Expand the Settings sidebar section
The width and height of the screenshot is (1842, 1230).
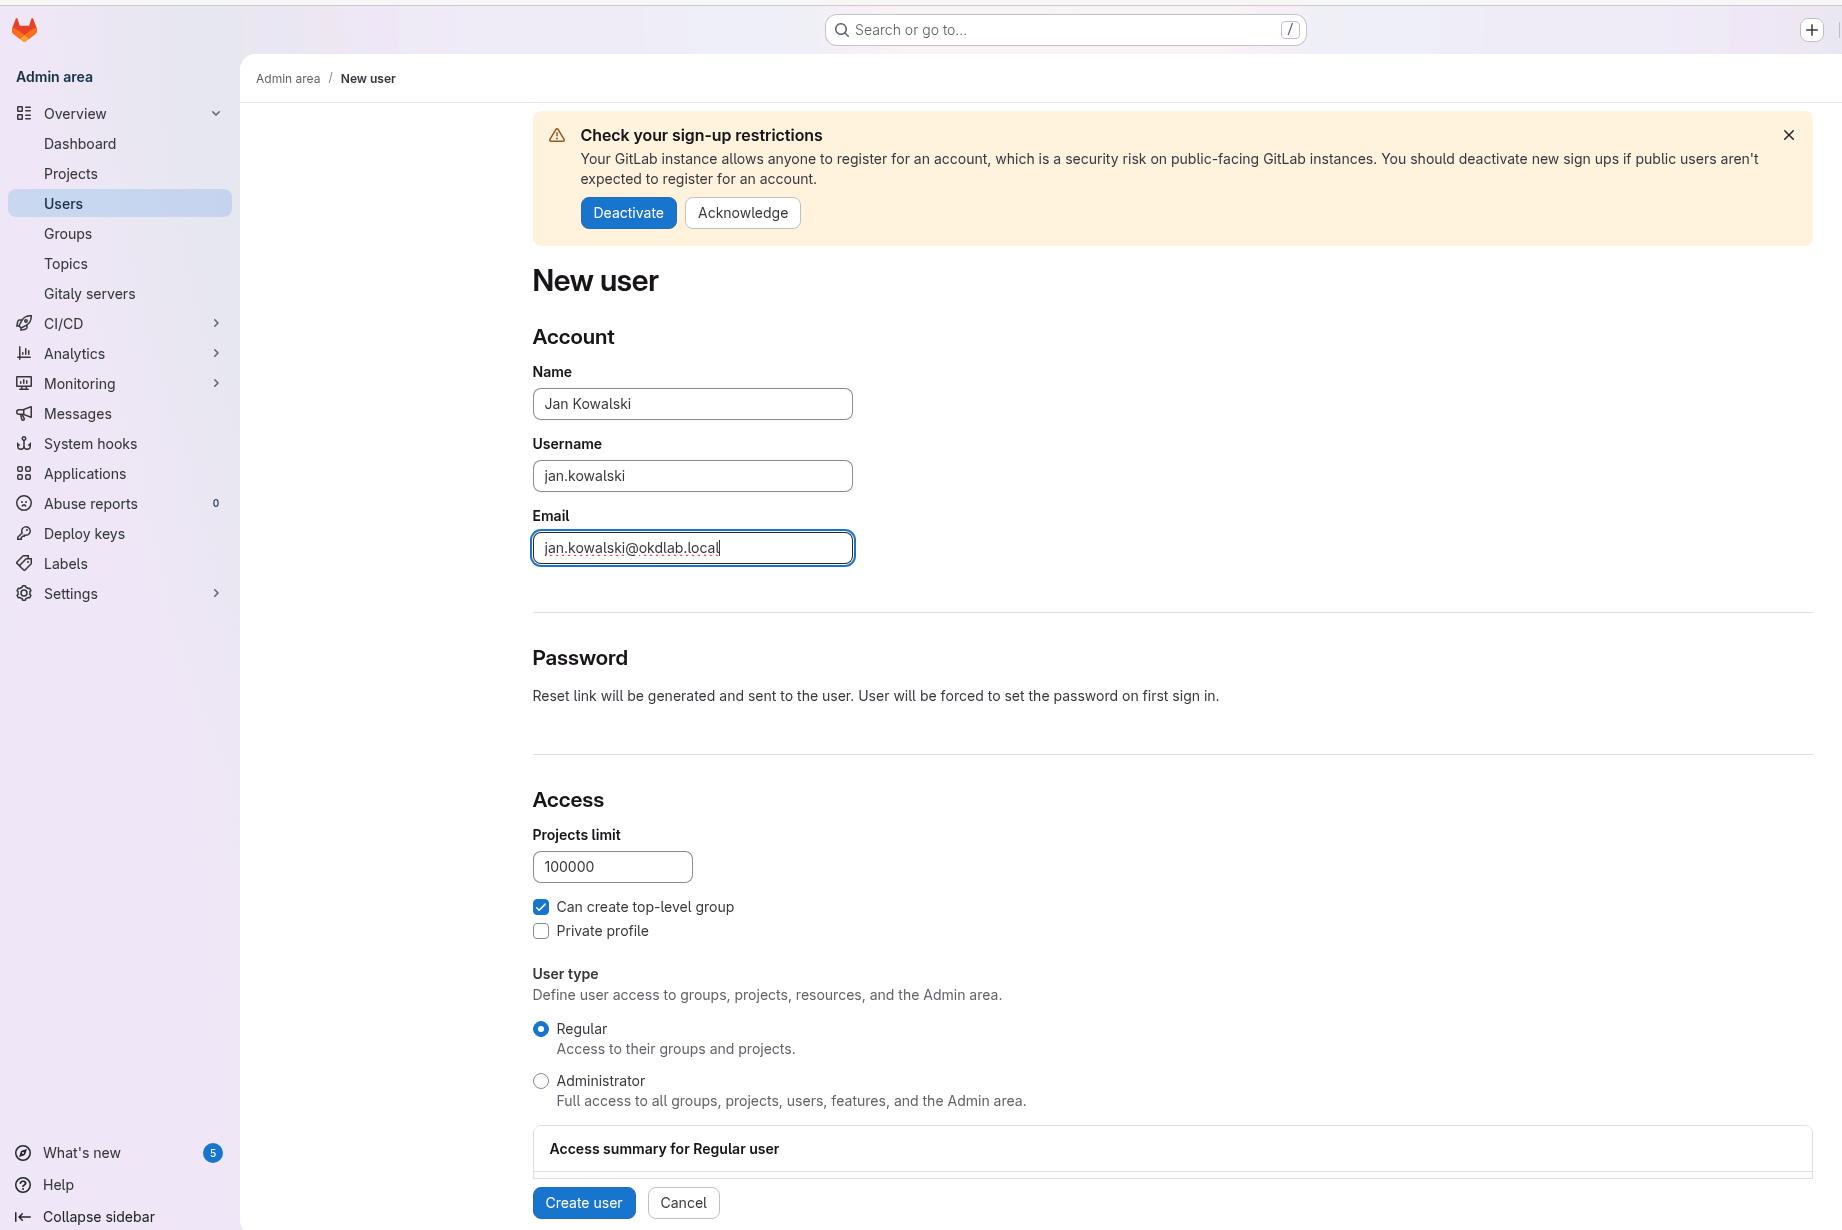[216, 594]
